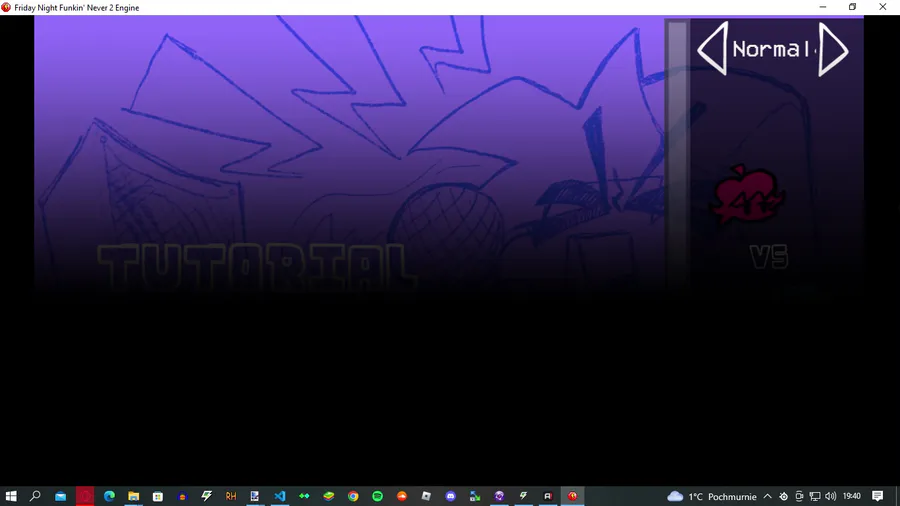The image size is (900, 506).
Task: Open the Windows Start menu
Action: coord(11,496)
